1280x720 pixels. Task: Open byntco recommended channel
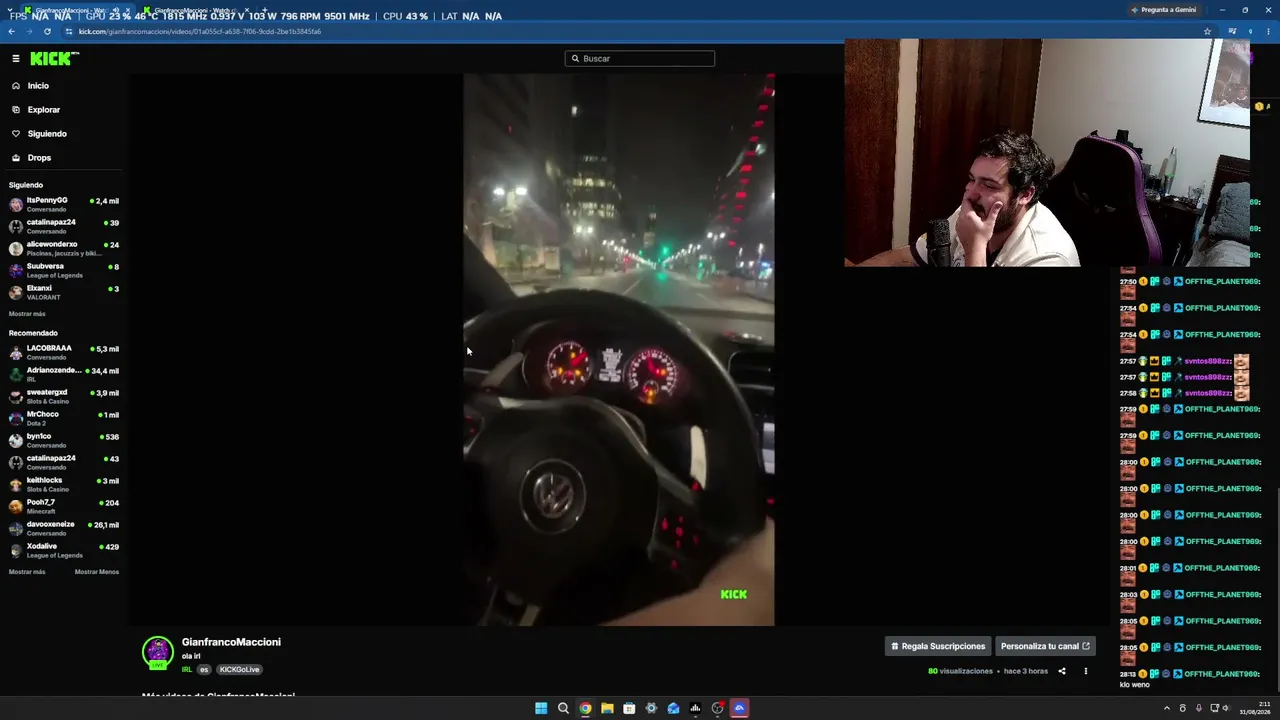(x=64, y=440)
